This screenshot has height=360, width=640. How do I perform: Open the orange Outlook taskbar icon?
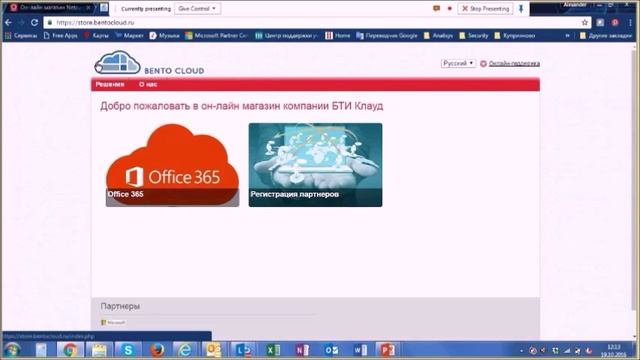pos(214,350)
